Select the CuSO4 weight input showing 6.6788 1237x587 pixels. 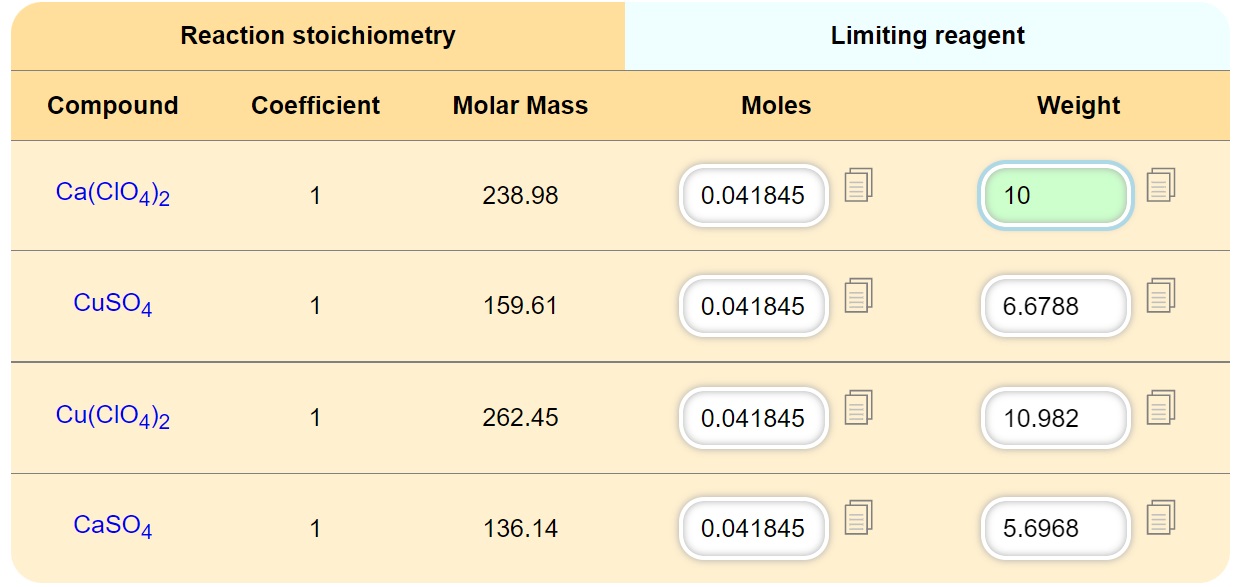(x=1055, y=306)
